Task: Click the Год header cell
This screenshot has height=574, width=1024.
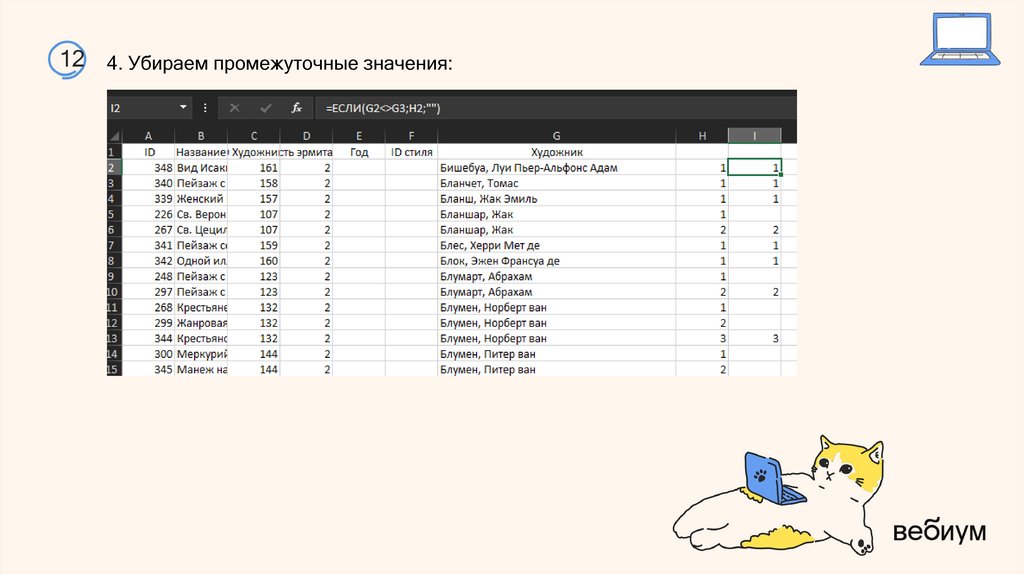Action: [x=359, y=152]
